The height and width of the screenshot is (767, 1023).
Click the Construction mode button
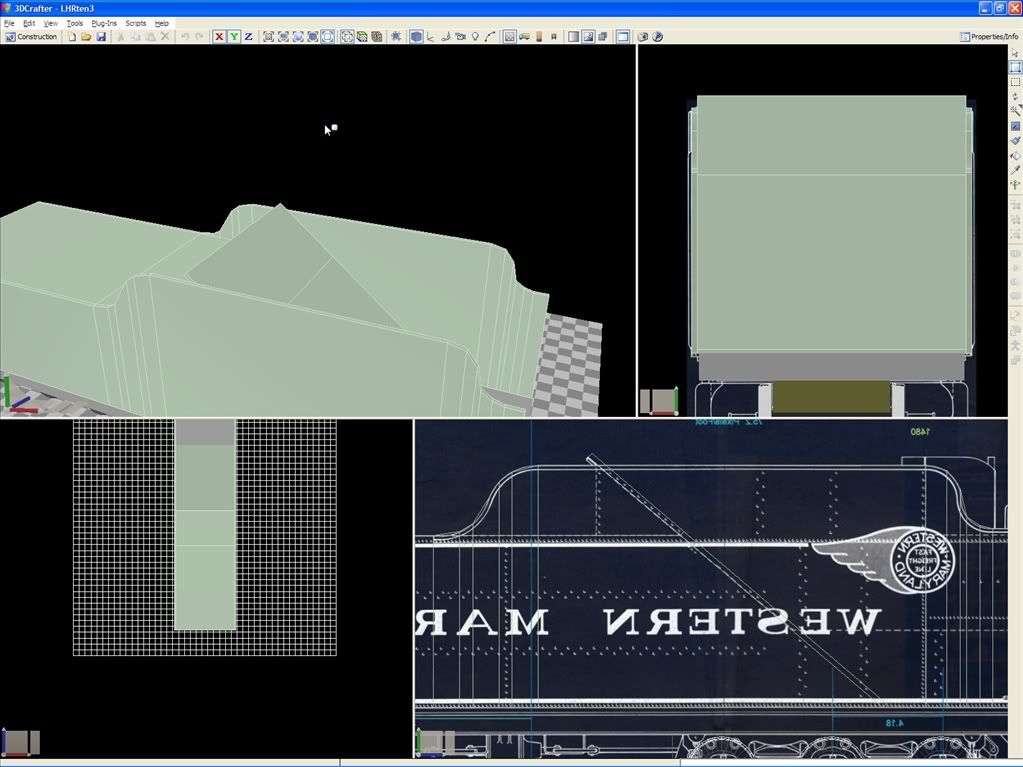click(x=31, y=37)
